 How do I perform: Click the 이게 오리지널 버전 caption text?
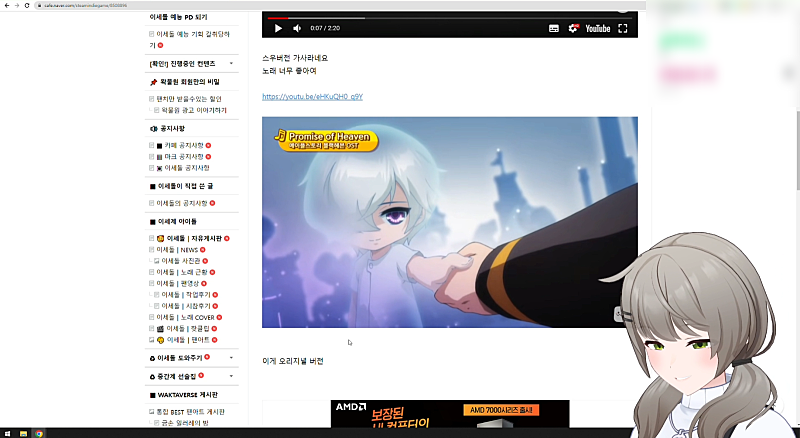tap(293, 361)
